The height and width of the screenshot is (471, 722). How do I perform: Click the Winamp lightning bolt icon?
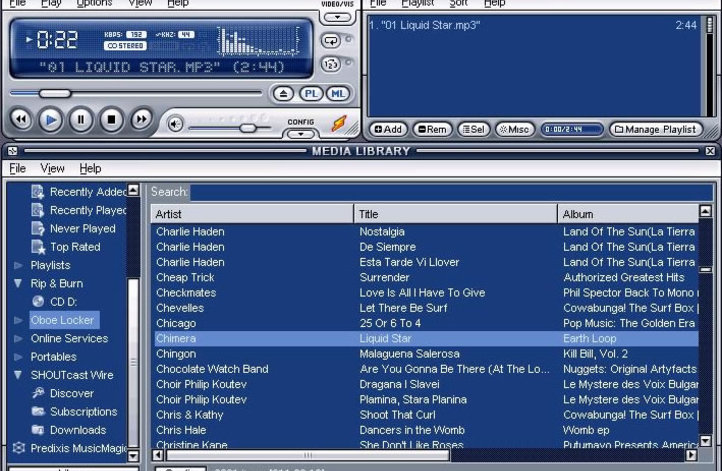[339, 123]
